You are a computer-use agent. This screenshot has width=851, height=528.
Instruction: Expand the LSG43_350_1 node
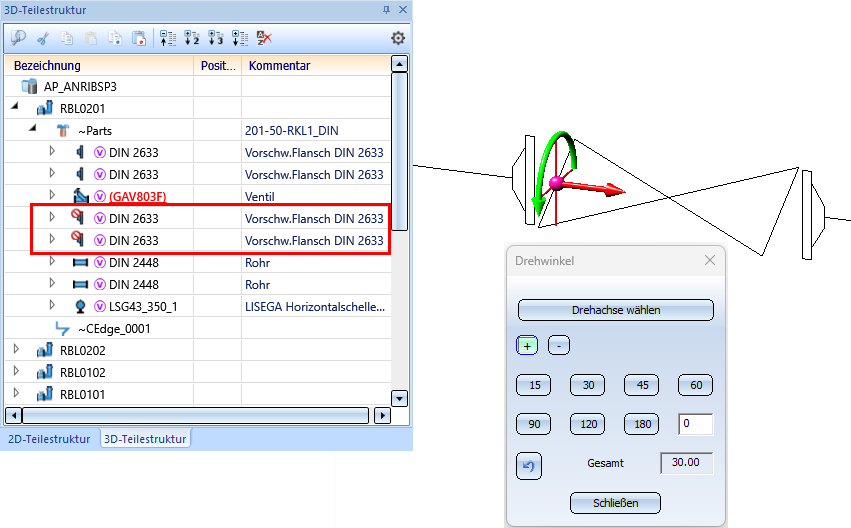[x=52, y=305]
